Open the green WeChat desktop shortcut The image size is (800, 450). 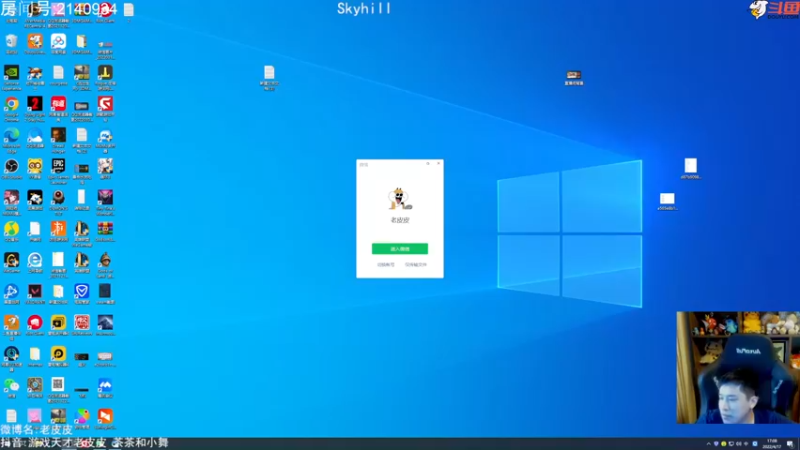[x=11, y=385]
